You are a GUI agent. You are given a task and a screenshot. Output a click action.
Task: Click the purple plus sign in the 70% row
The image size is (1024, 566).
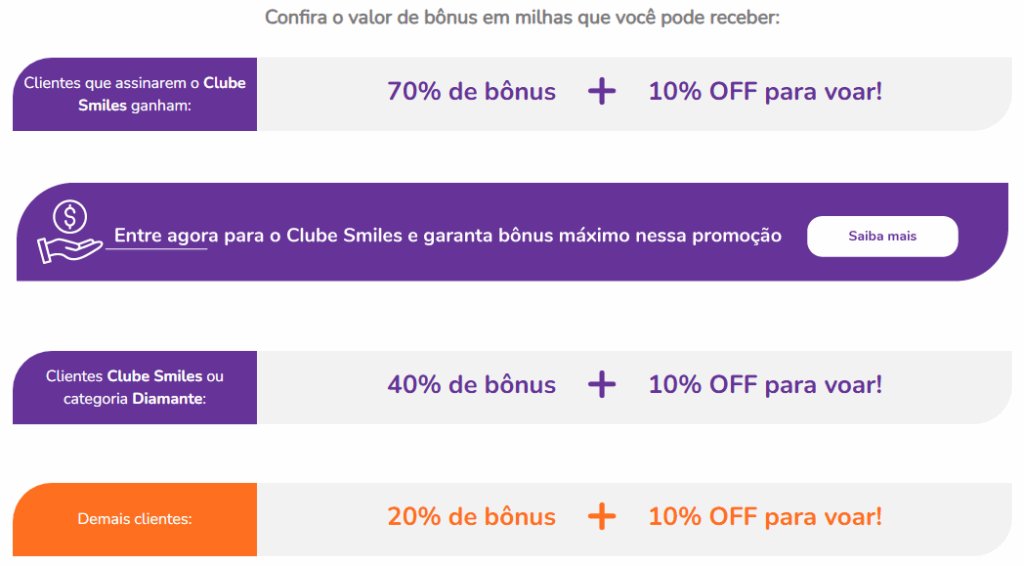pos(601,91)
